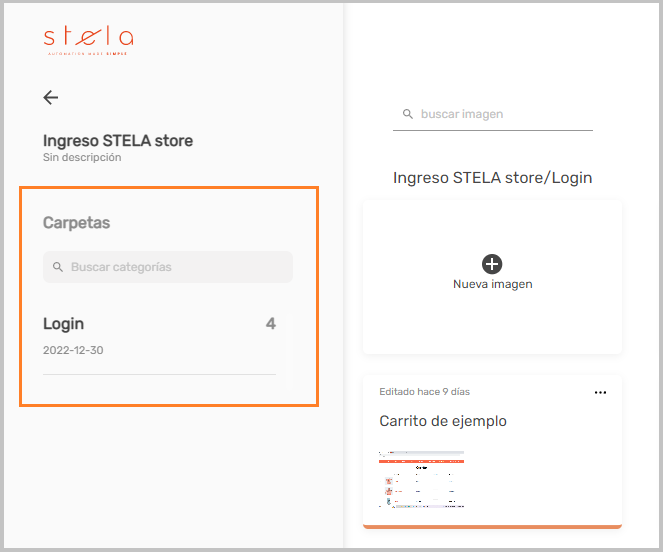Open the Carrito de ejemplo thumbnail
The width and height of the screenshot is (663, 552).
(422, 479)
